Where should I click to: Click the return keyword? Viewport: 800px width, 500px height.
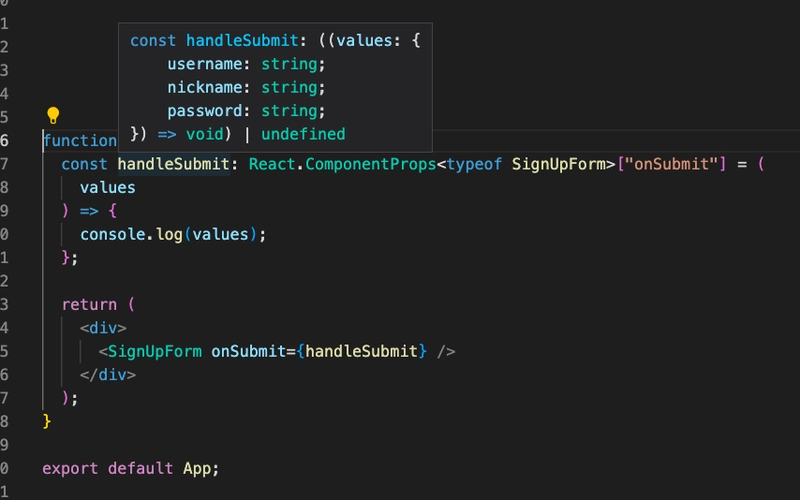coord(89,305)
